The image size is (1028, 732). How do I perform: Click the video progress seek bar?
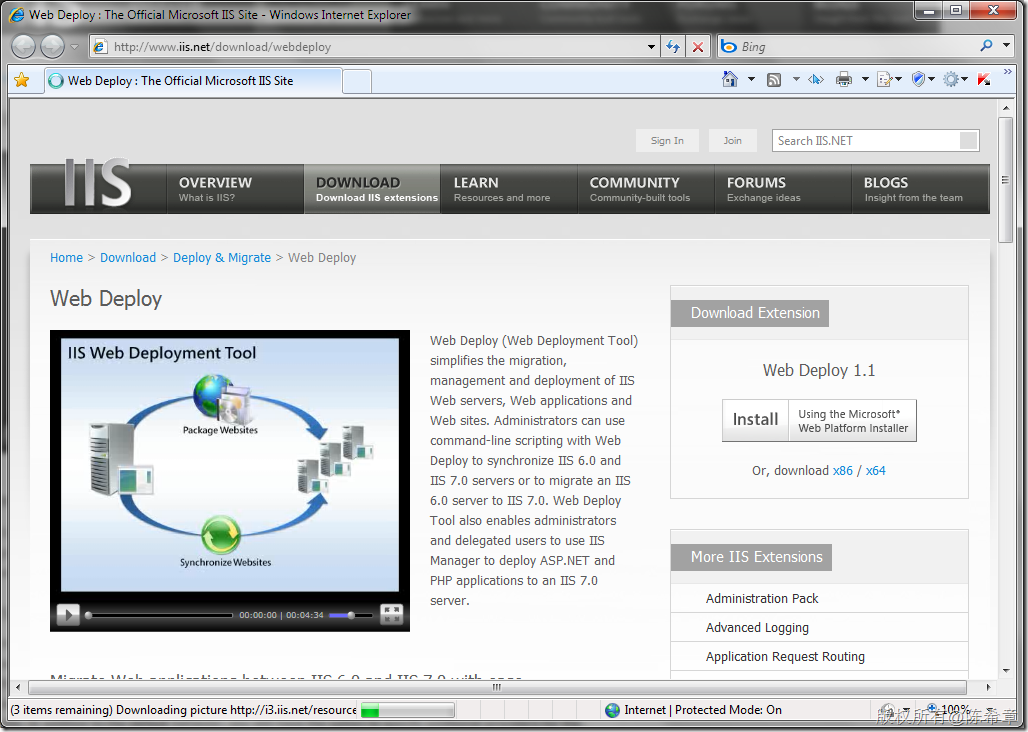tap(159, 615)
